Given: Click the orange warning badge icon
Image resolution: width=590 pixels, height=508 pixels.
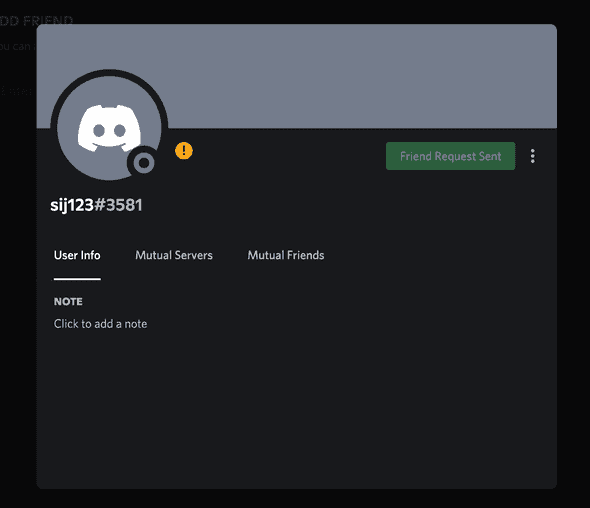Looking at the screenshot, I should [184, 151].
